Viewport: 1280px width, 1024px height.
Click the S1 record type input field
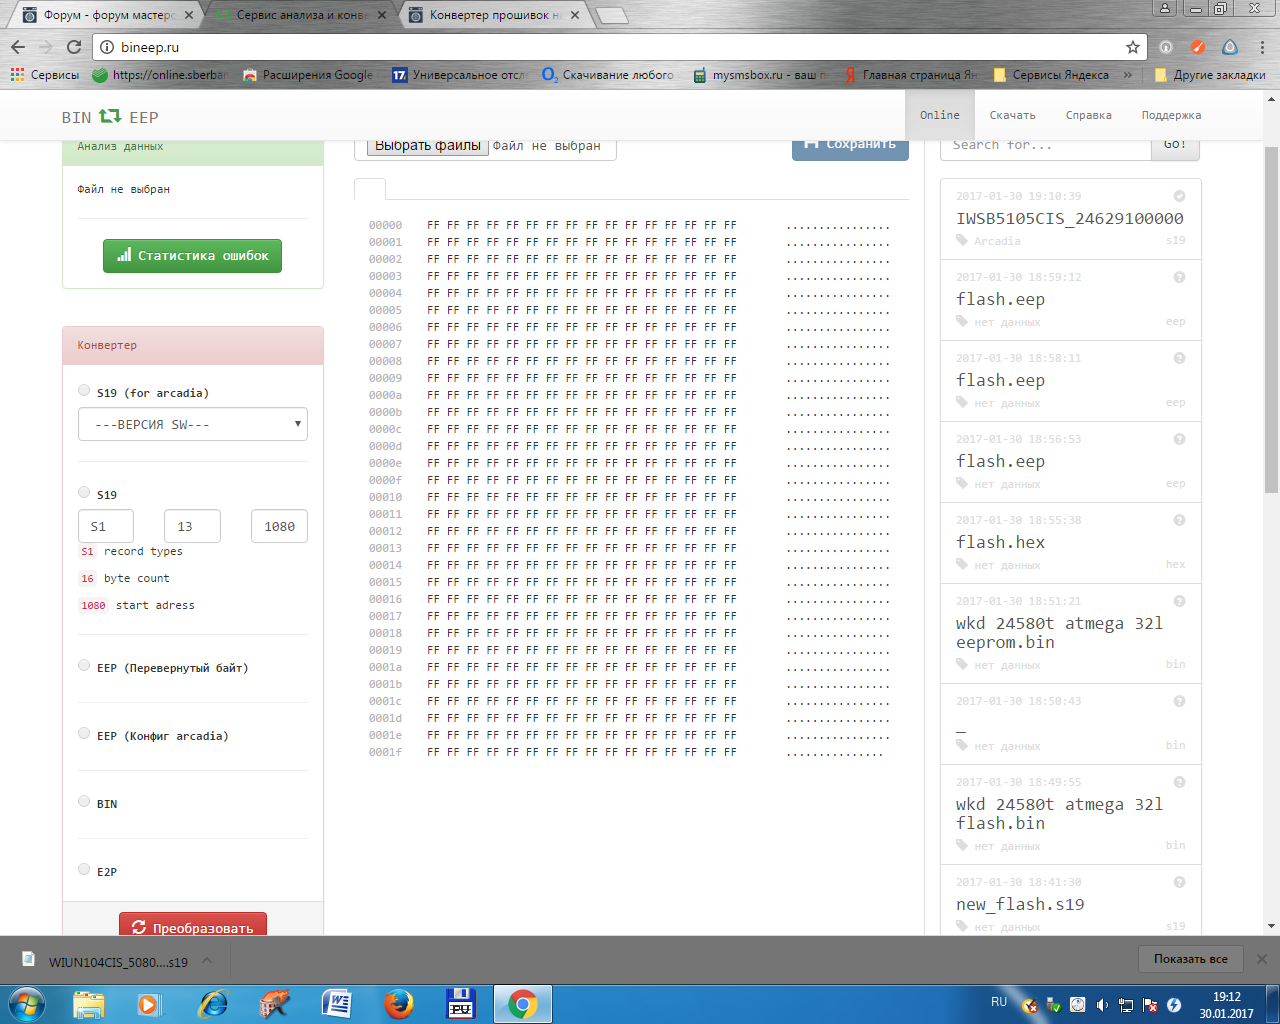pyautogui.click(x=106, y=526)
